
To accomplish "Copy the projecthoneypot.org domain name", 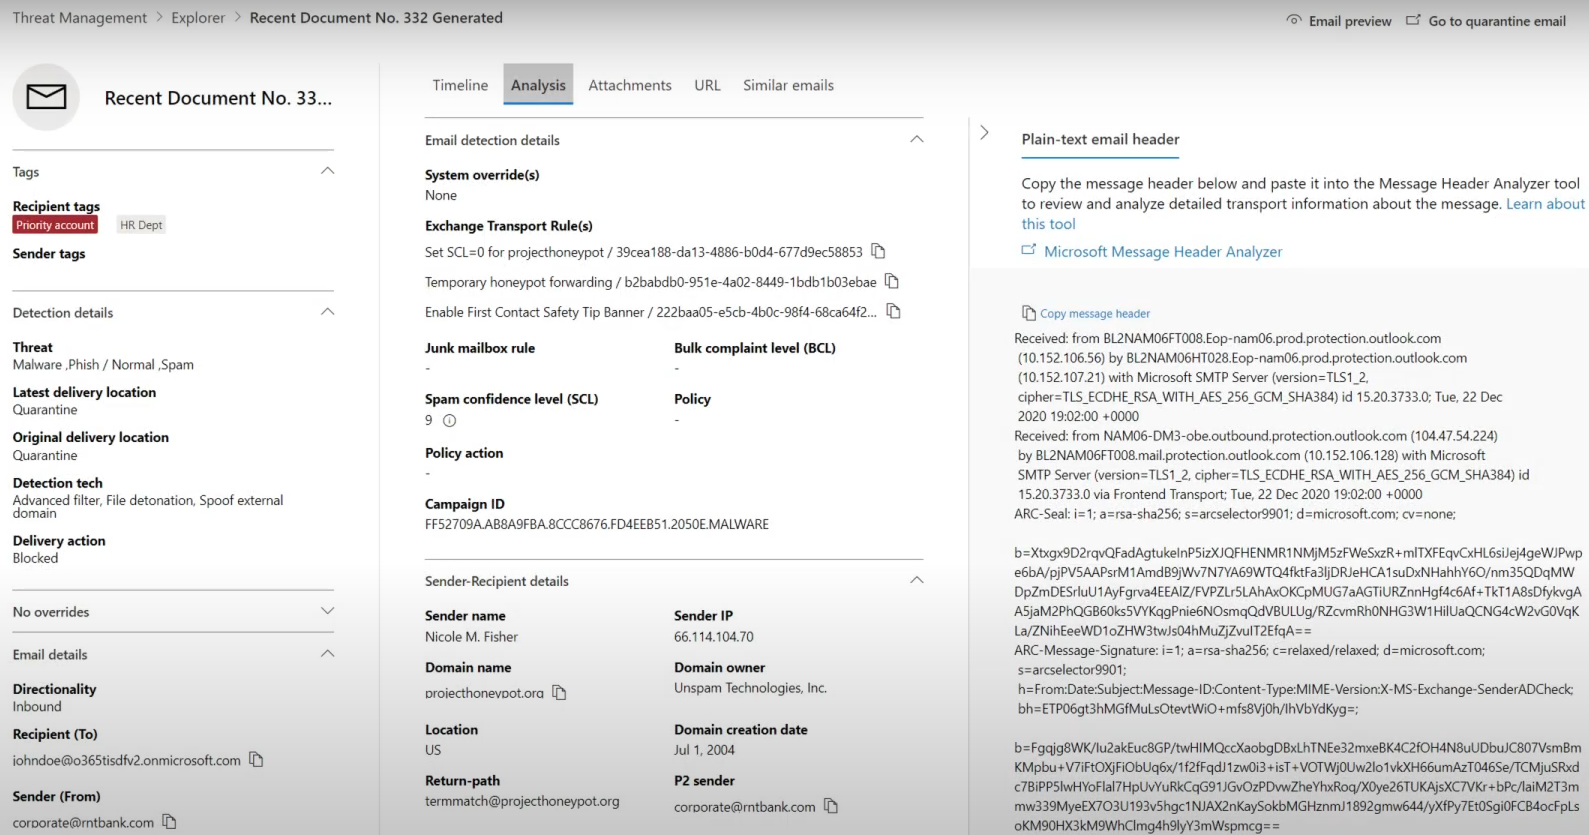I will tap(559, 692).
